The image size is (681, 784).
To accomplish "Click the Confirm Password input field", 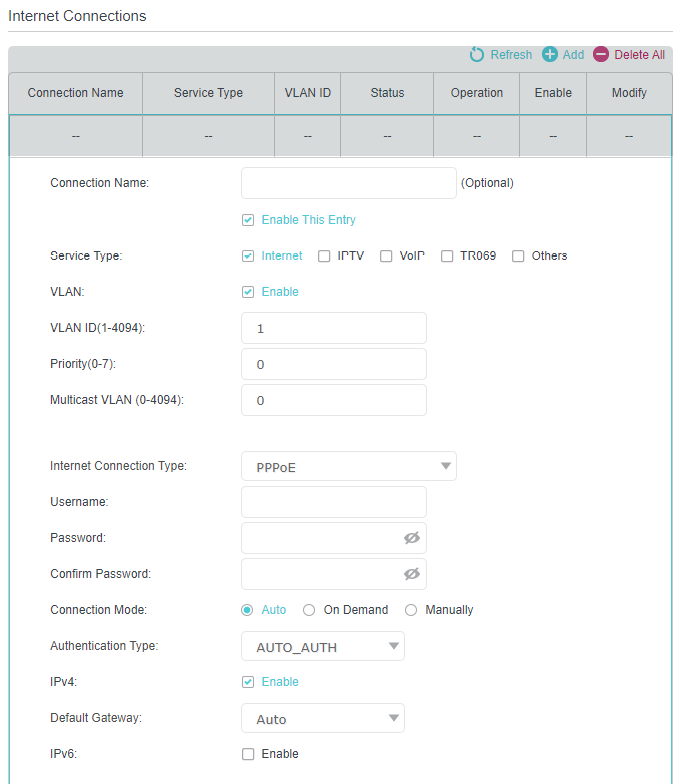I will point(334,574).
